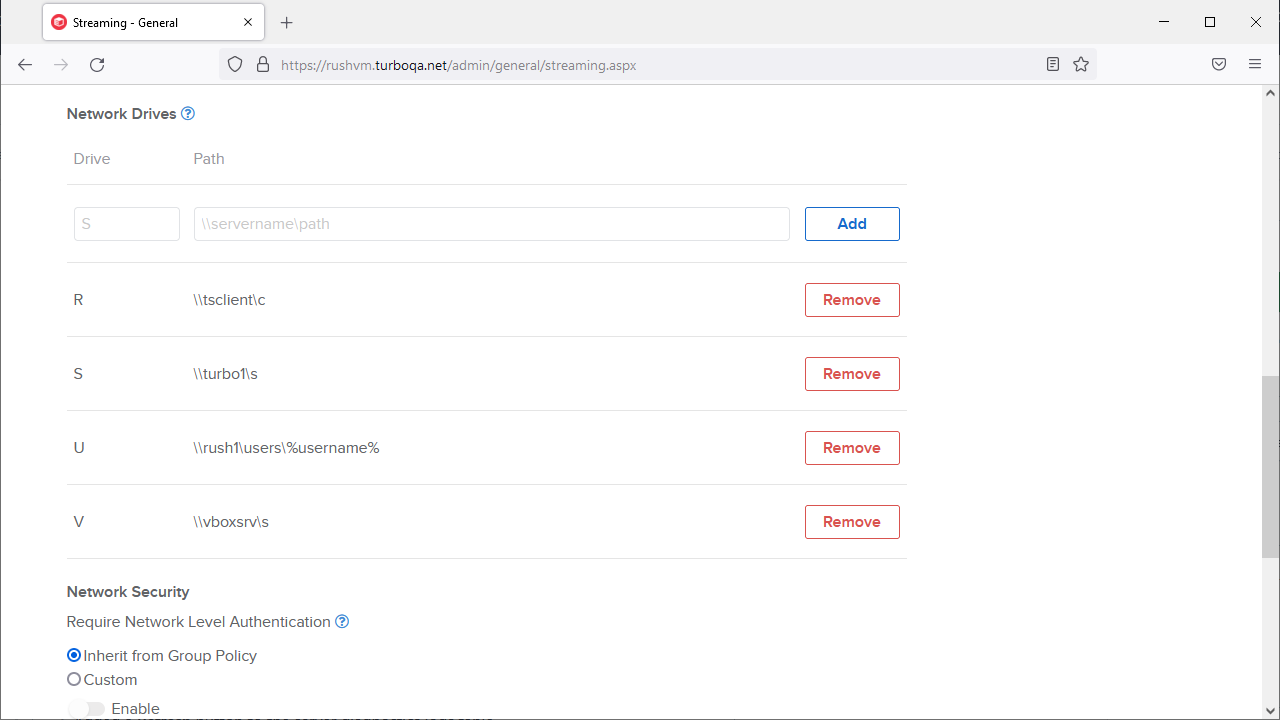
Task: Open a new browser tab
Action: click(287, 22)
